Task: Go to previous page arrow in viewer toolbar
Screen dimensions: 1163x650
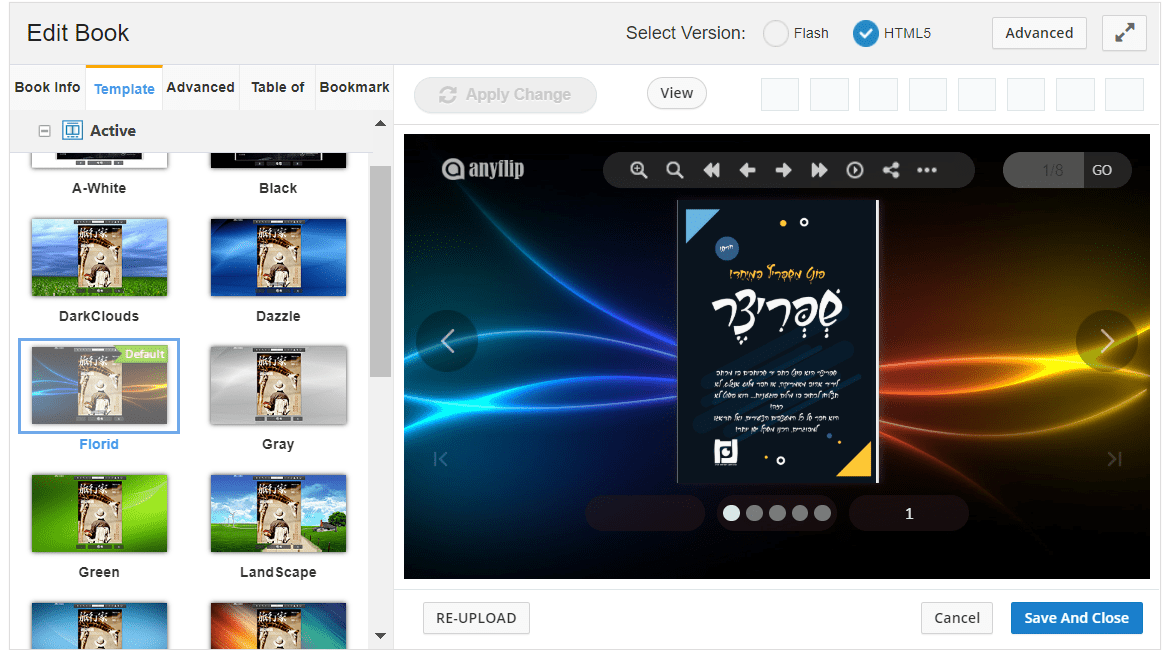Action: pos(747,170)
